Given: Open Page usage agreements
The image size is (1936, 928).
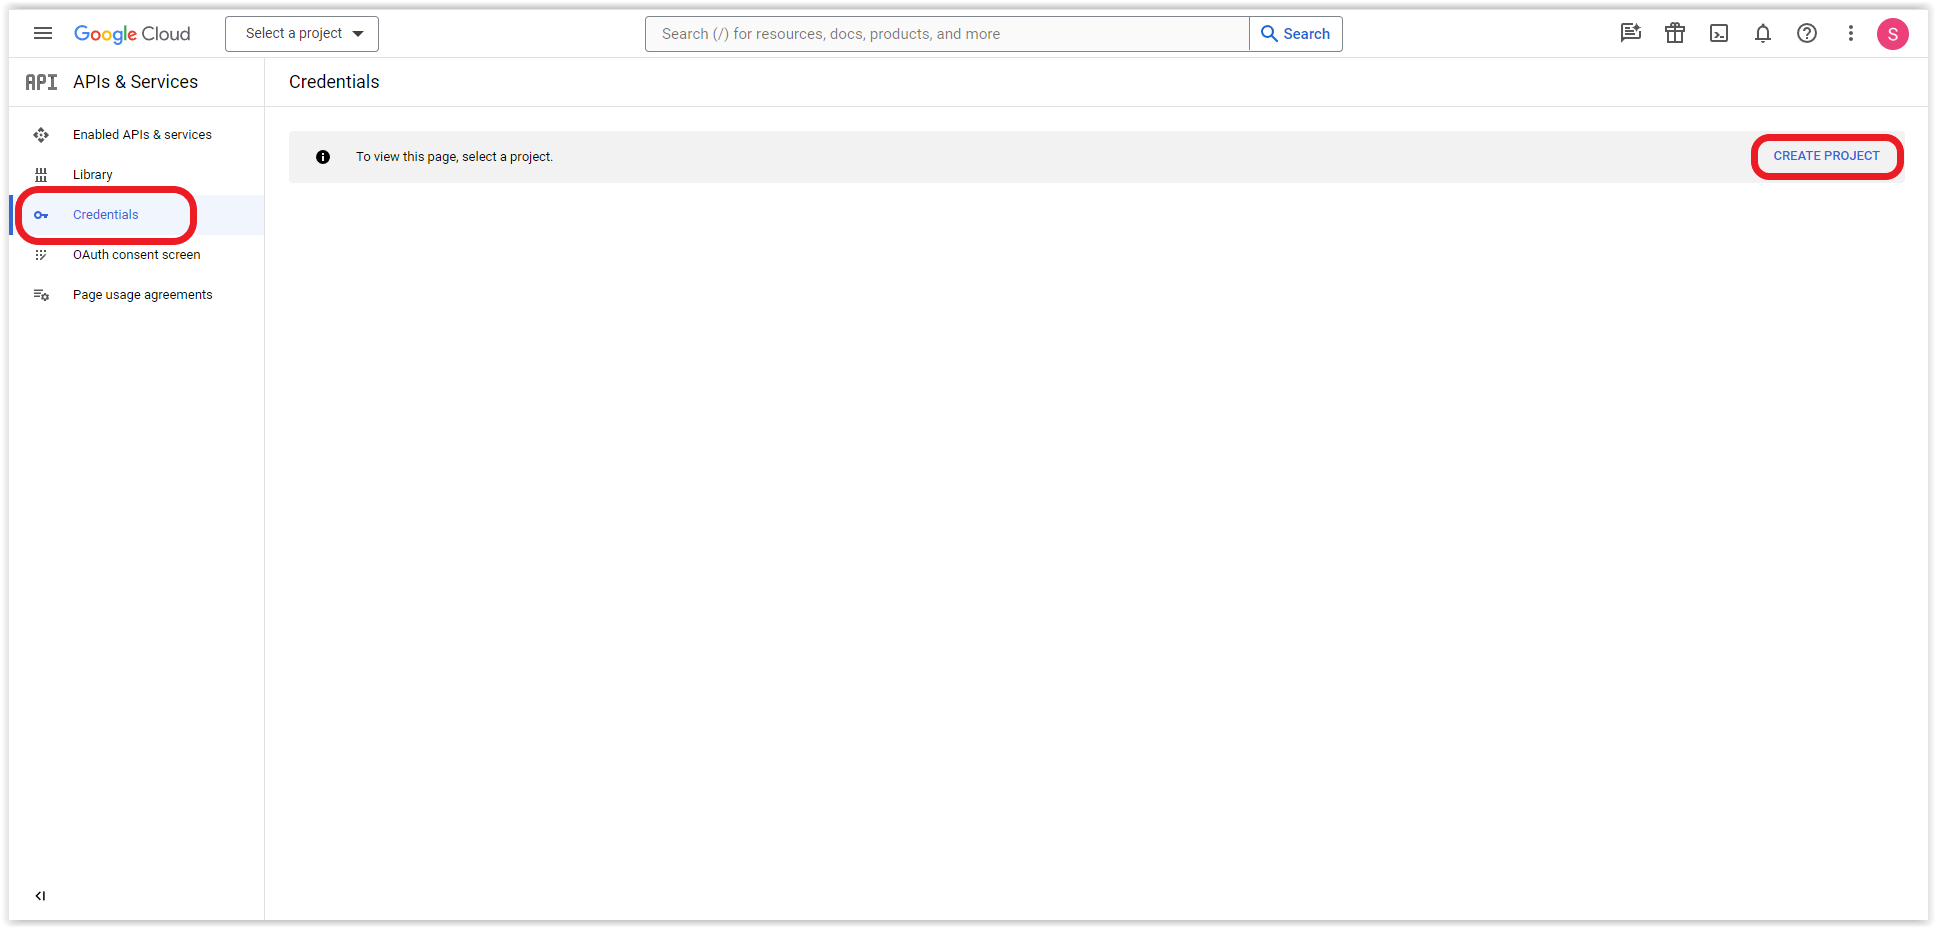Looking at the screenshot, I should 142,294.
